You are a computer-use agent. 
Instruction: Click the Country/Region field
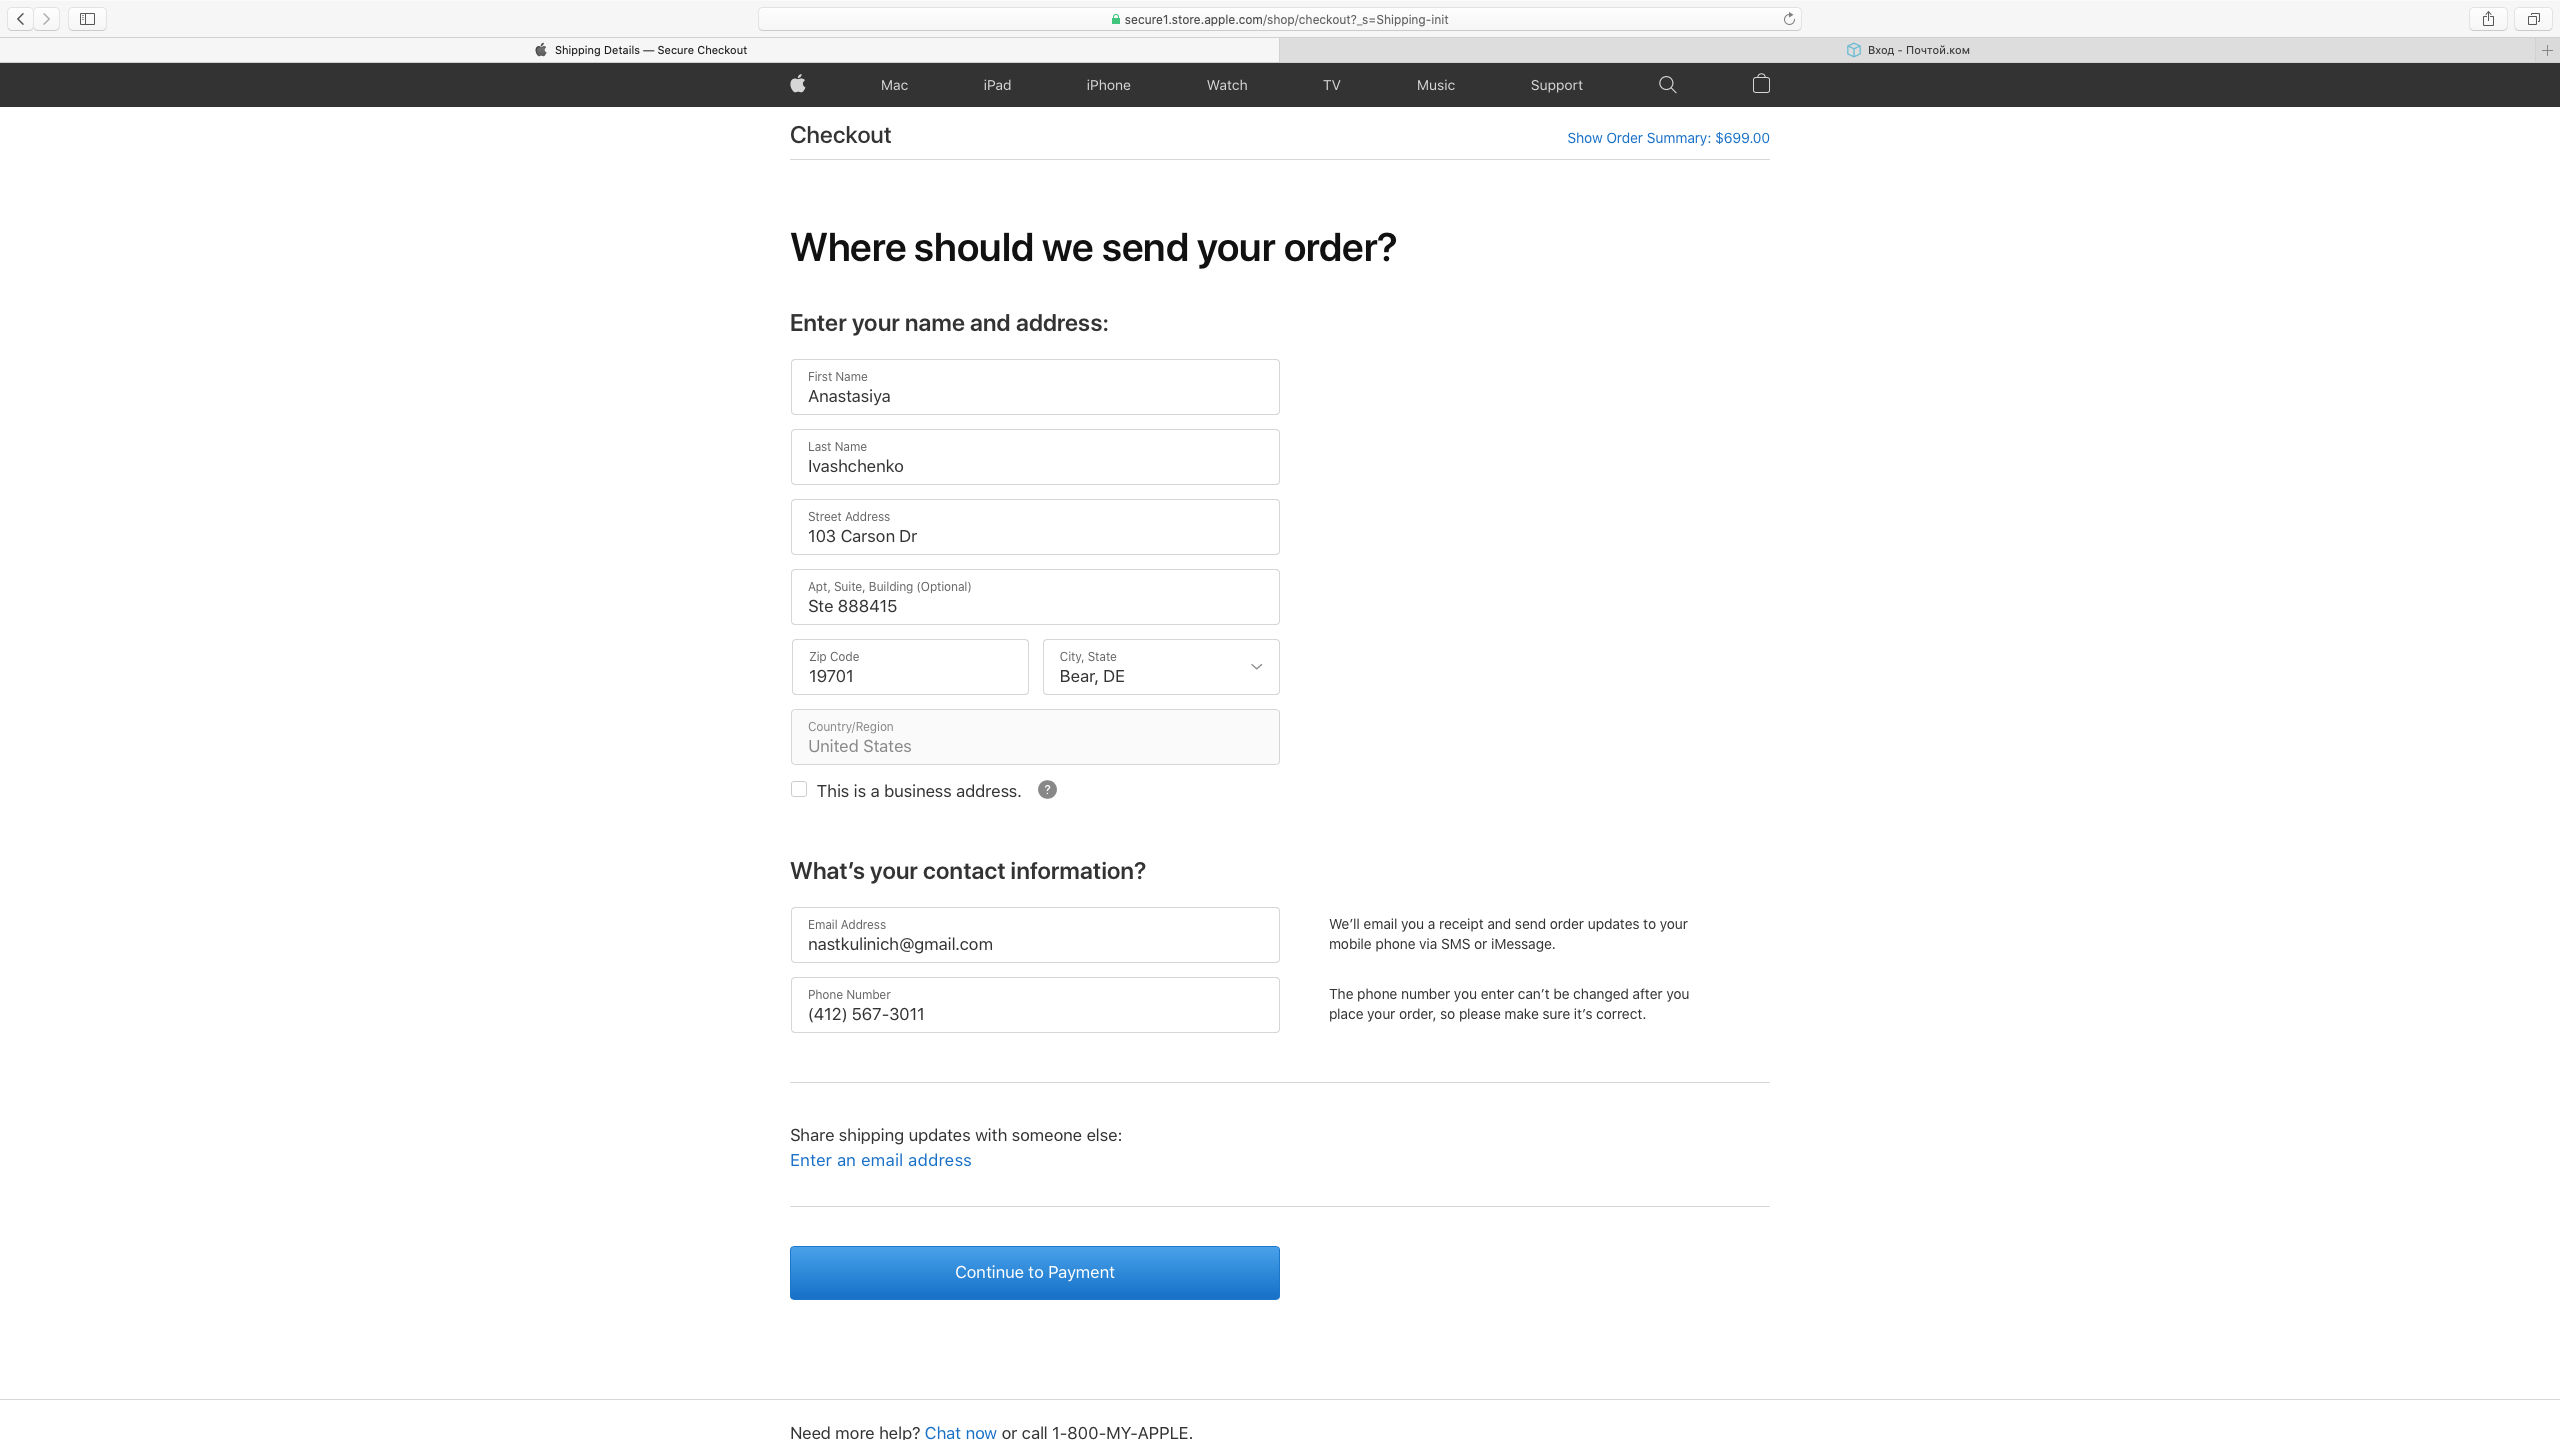pyautogui.click(x=1035, y=737)
